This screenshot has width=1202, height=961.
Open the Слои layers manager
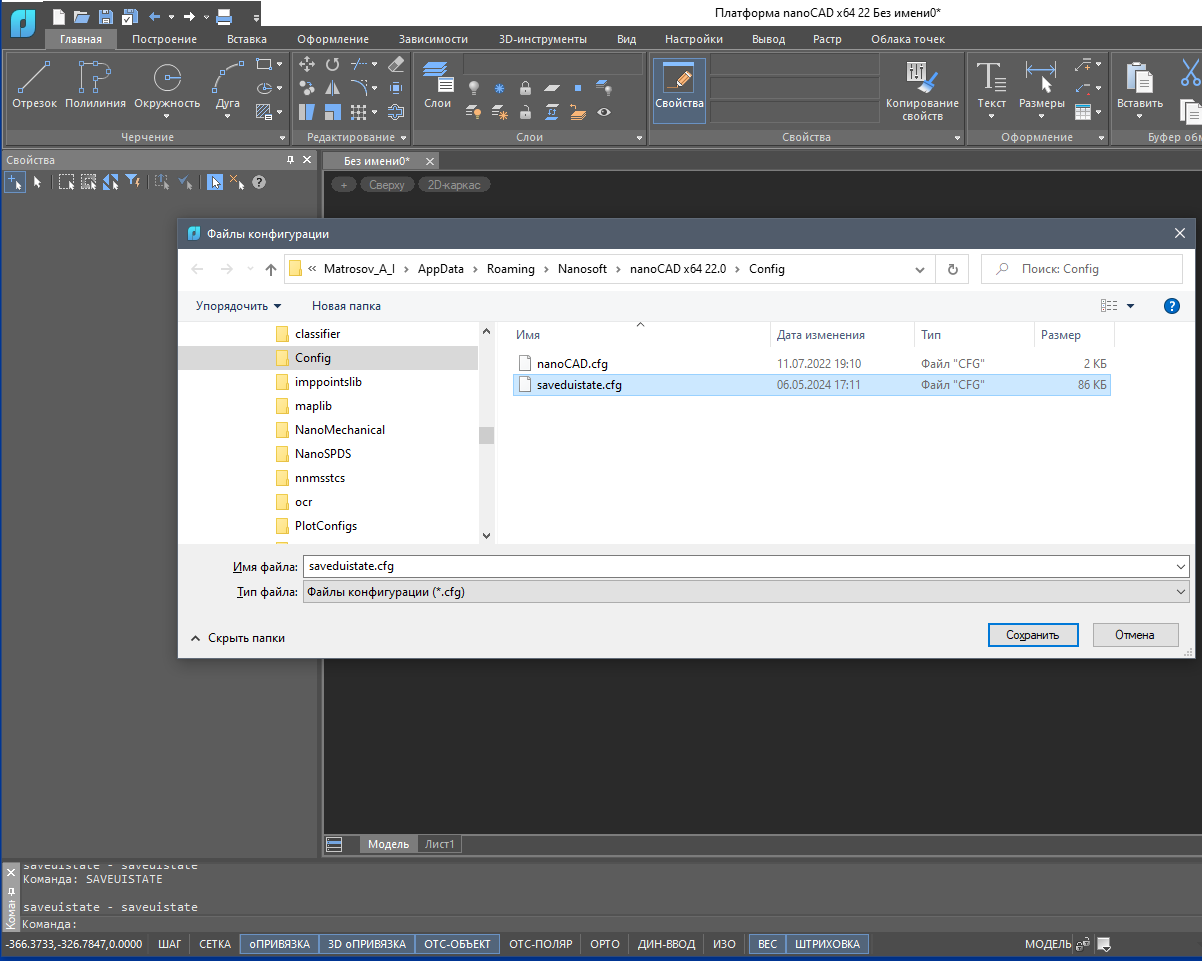(x=438, y=84)
